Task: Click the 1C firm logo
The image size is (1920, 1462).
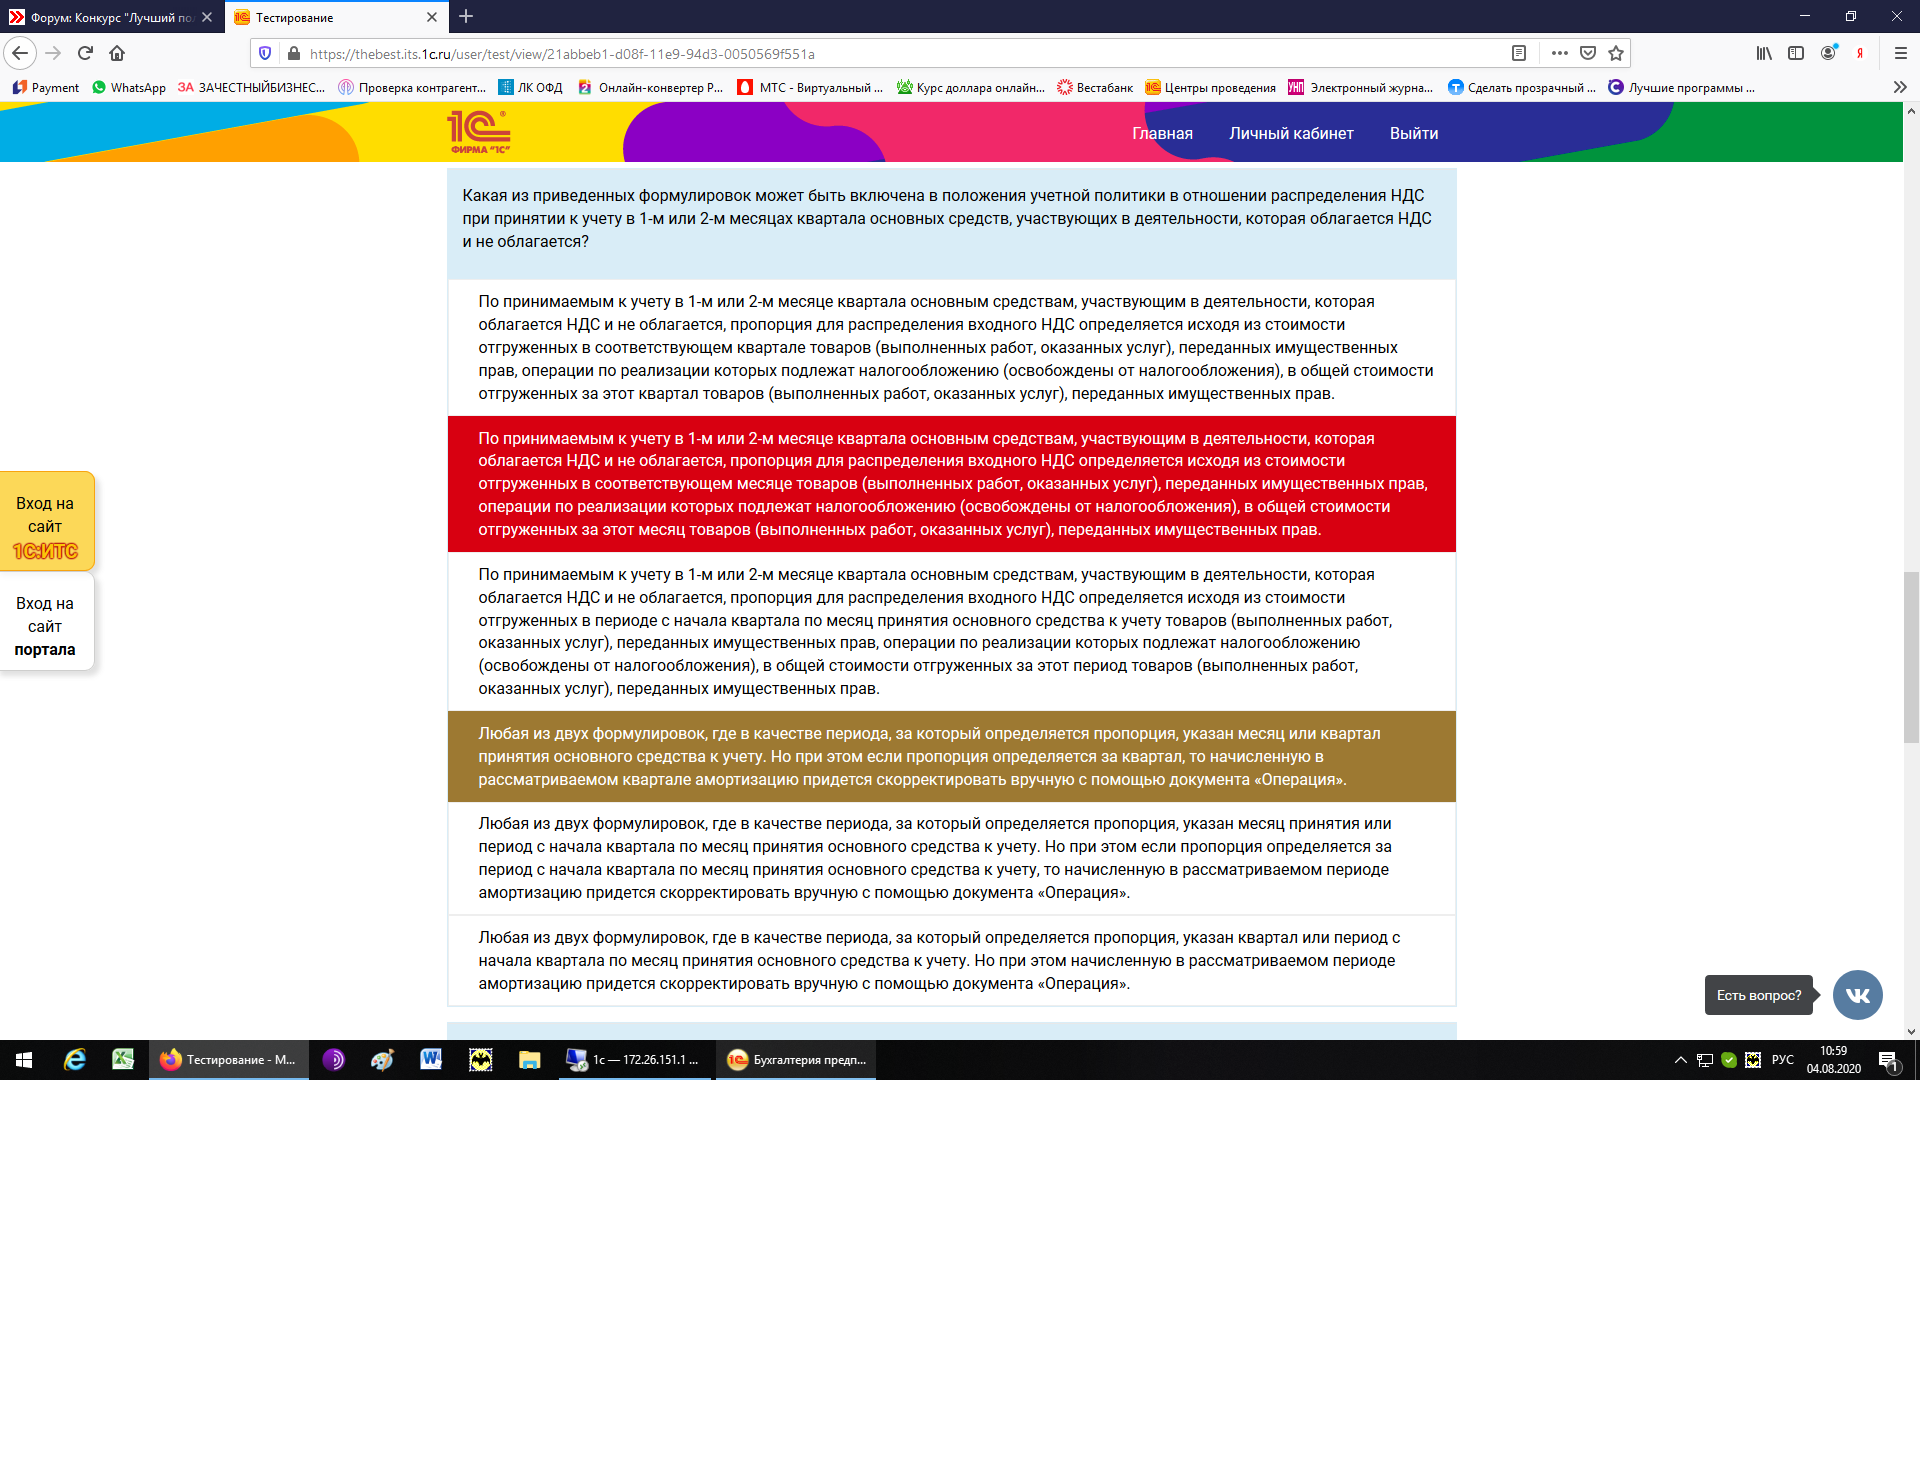Action: tap(478, 132)
